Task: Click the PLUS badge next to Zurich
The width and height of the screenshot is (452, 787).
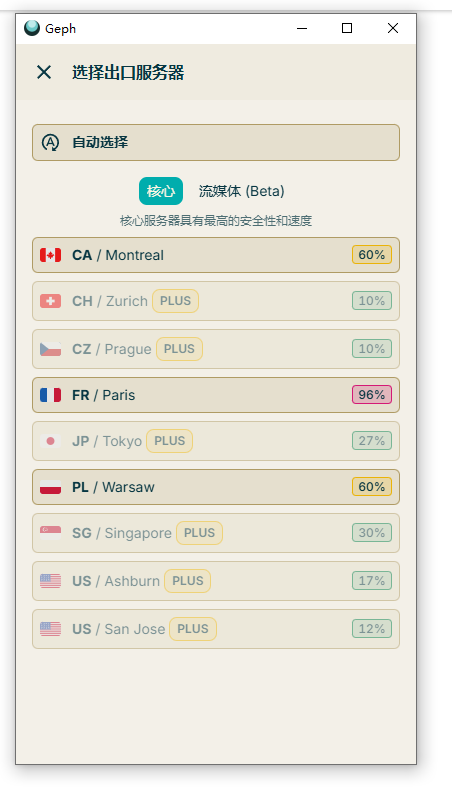Action: point(175,301)
